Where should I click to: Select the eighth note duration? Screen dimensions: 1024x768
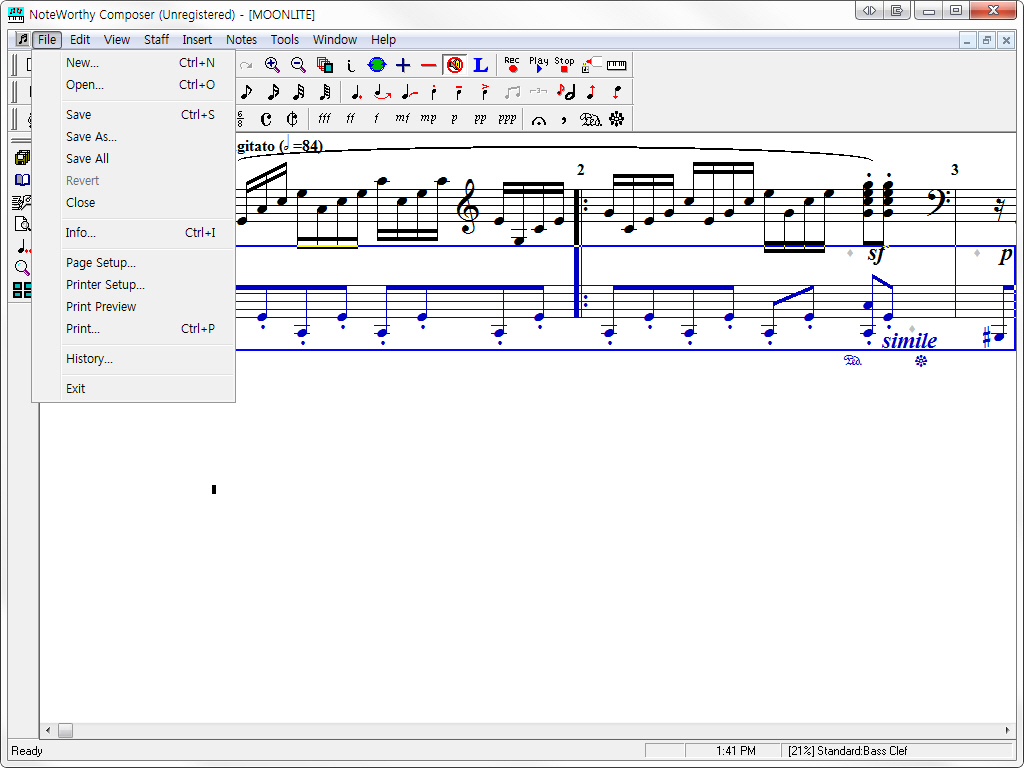click(x=246, y=92)
